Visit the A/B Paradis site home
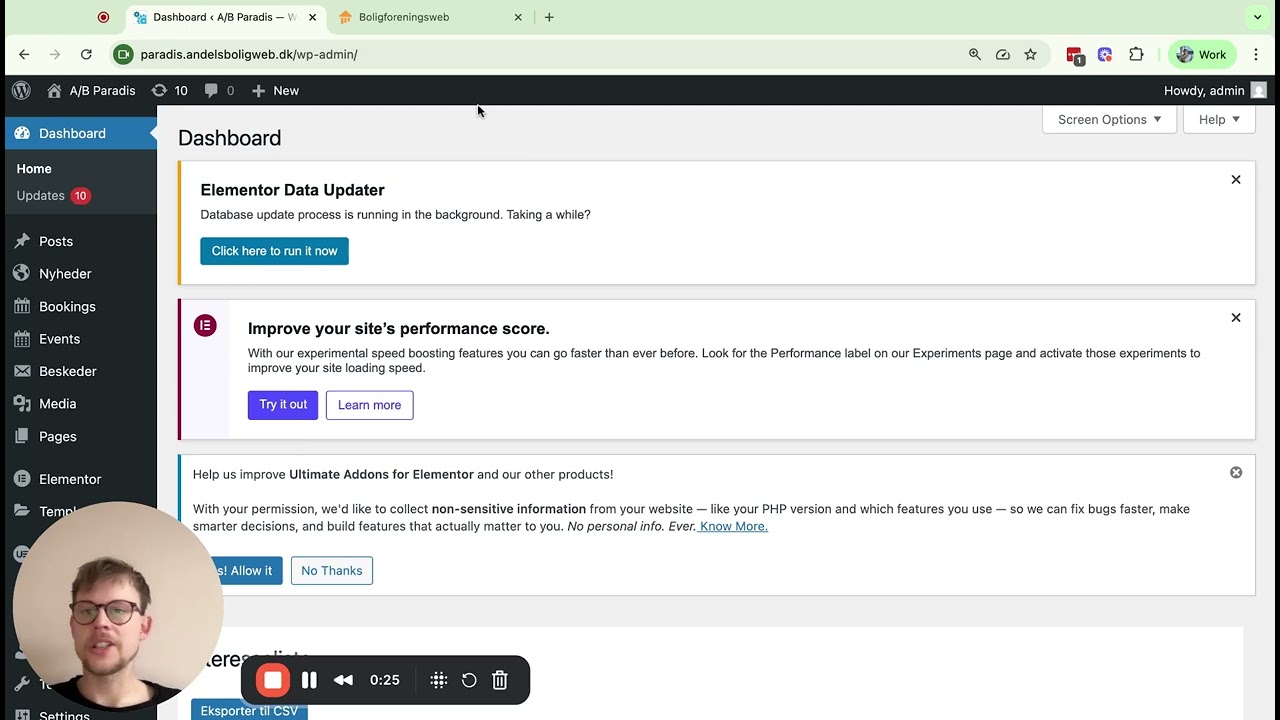Screen dimensions: 1280x720 point(91,90)
